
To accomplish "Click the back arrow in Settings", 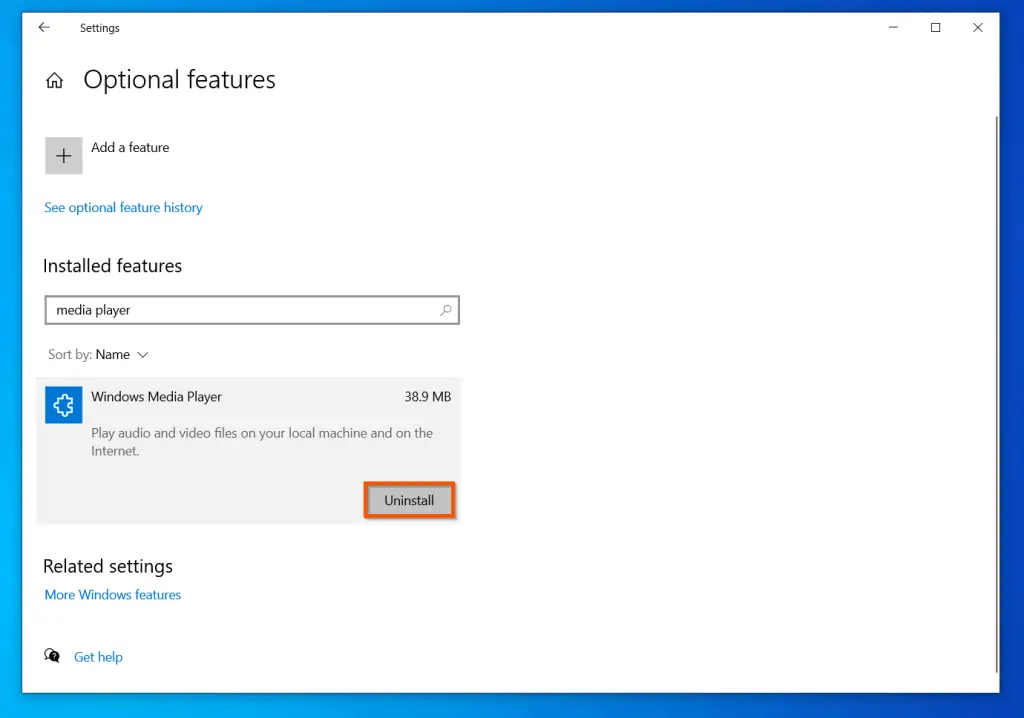I will coord(42,27).
